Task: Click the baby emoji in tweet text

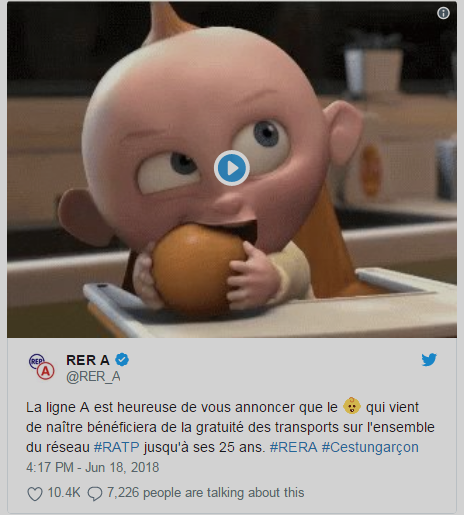Action: coord(352,406)
